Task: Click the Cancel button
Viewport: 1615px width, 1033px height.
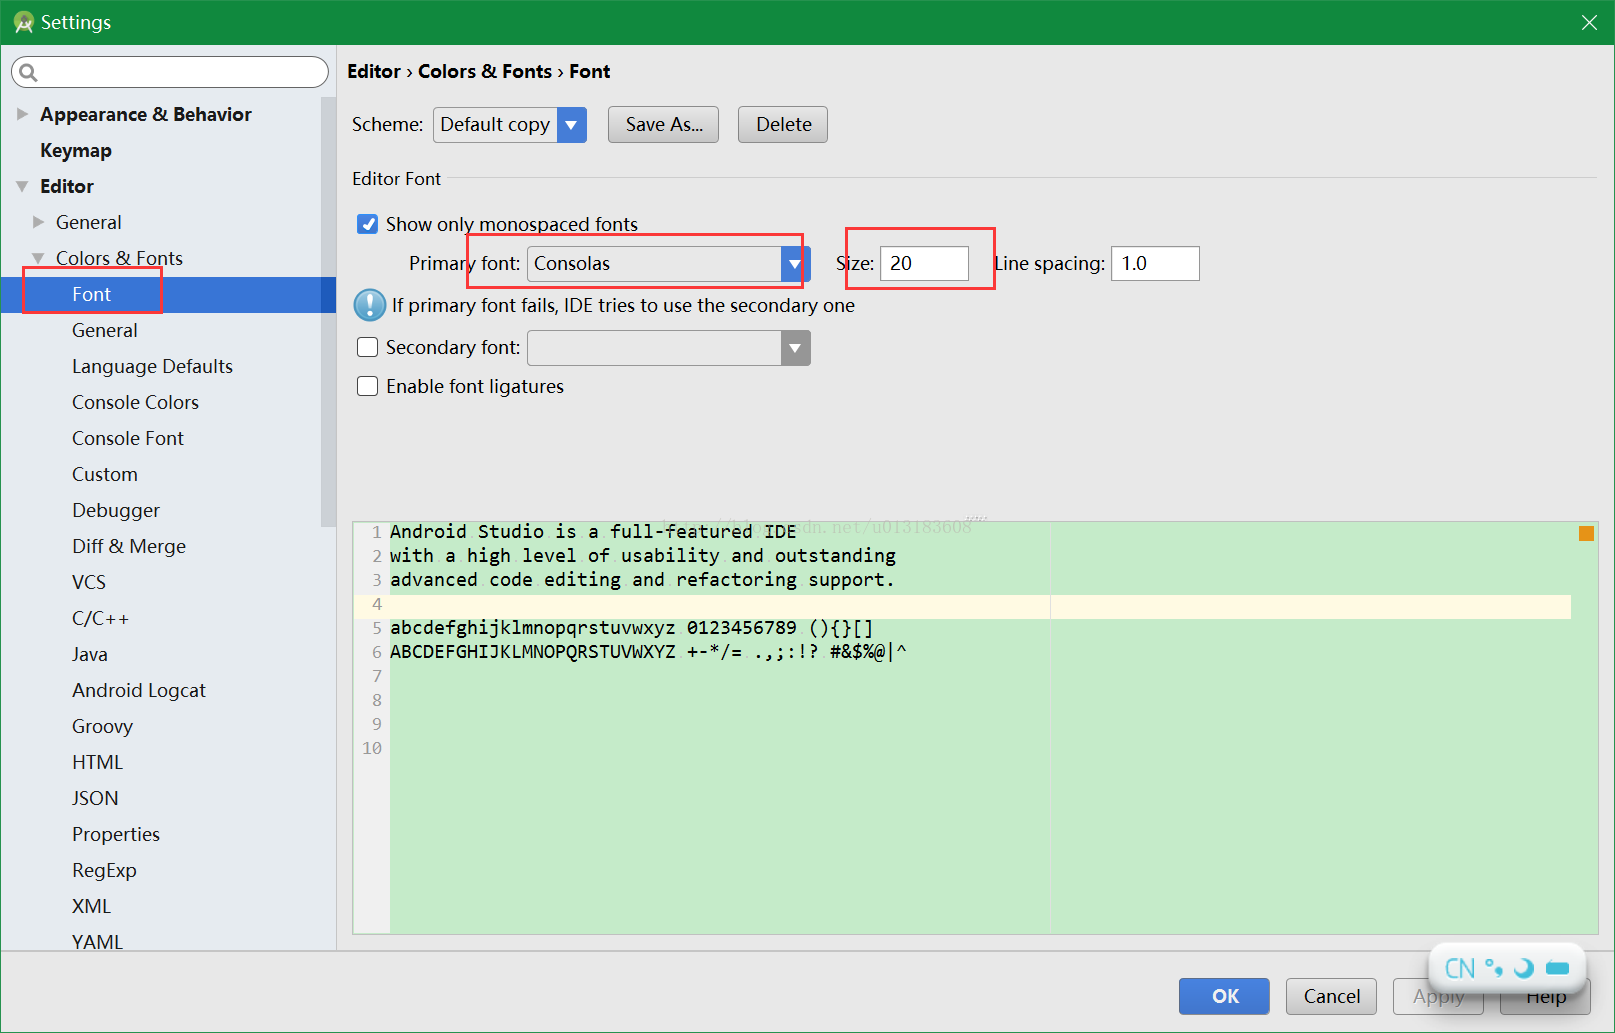Action: pyautogui.click(x=1331, y=996)
